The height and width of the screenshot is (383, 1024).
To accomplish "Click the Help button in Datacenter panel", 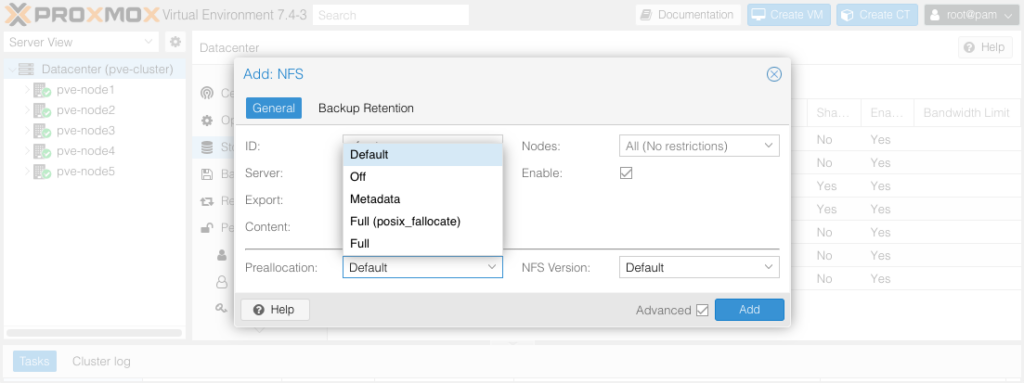I will pos(985,47).
